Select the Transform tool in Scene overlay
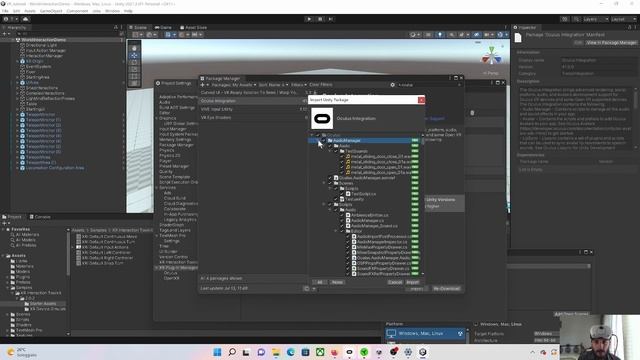Screen dimensions: 640x360 click(134, 83)
